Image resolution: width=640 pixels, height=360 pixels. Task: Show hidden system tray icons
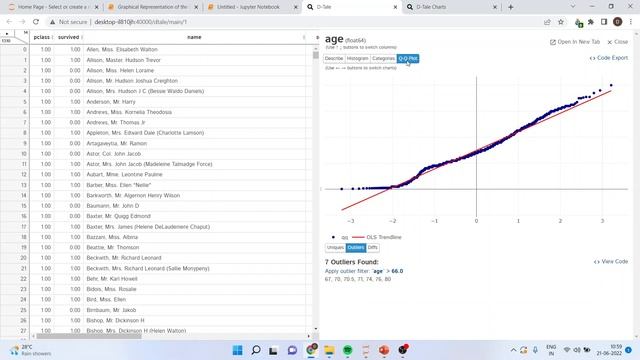[x=513, y=350]
